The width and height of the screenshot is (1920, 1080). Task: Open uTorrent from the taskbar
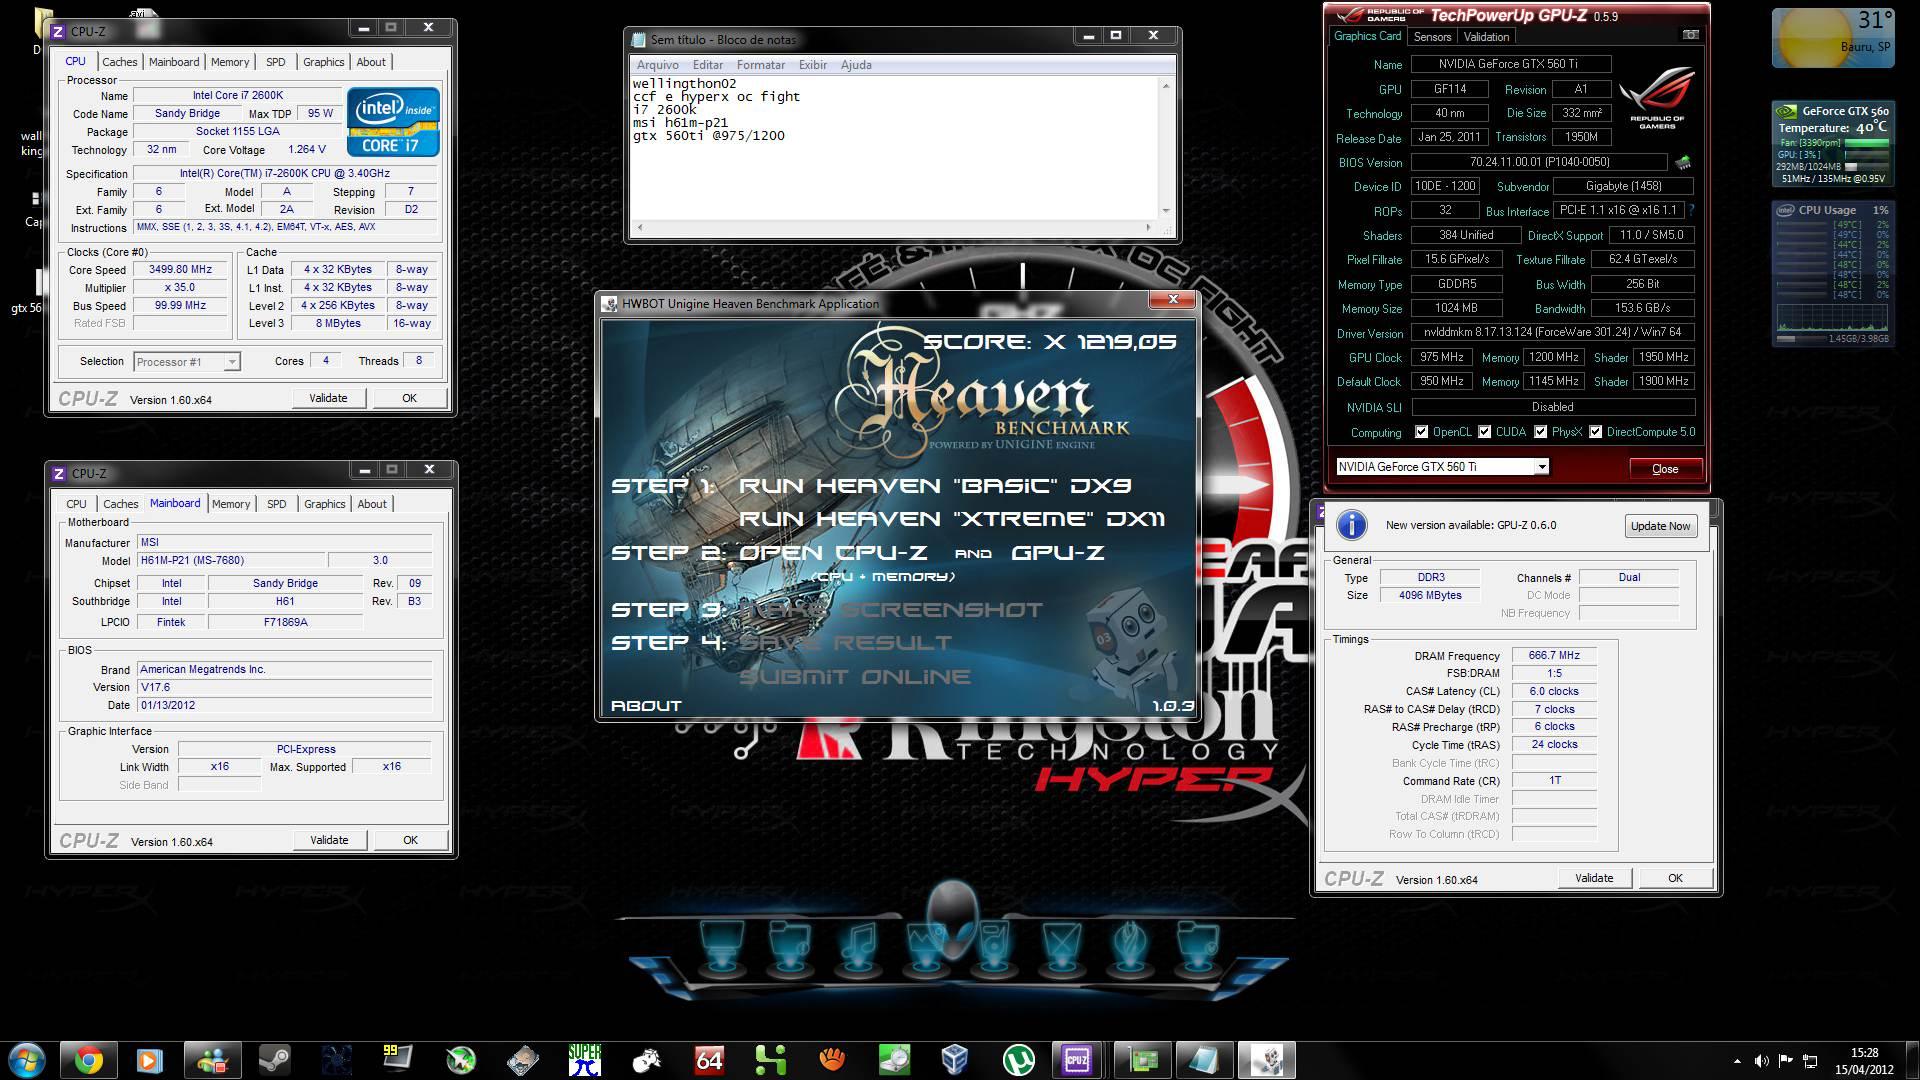pos(1017,1060)
